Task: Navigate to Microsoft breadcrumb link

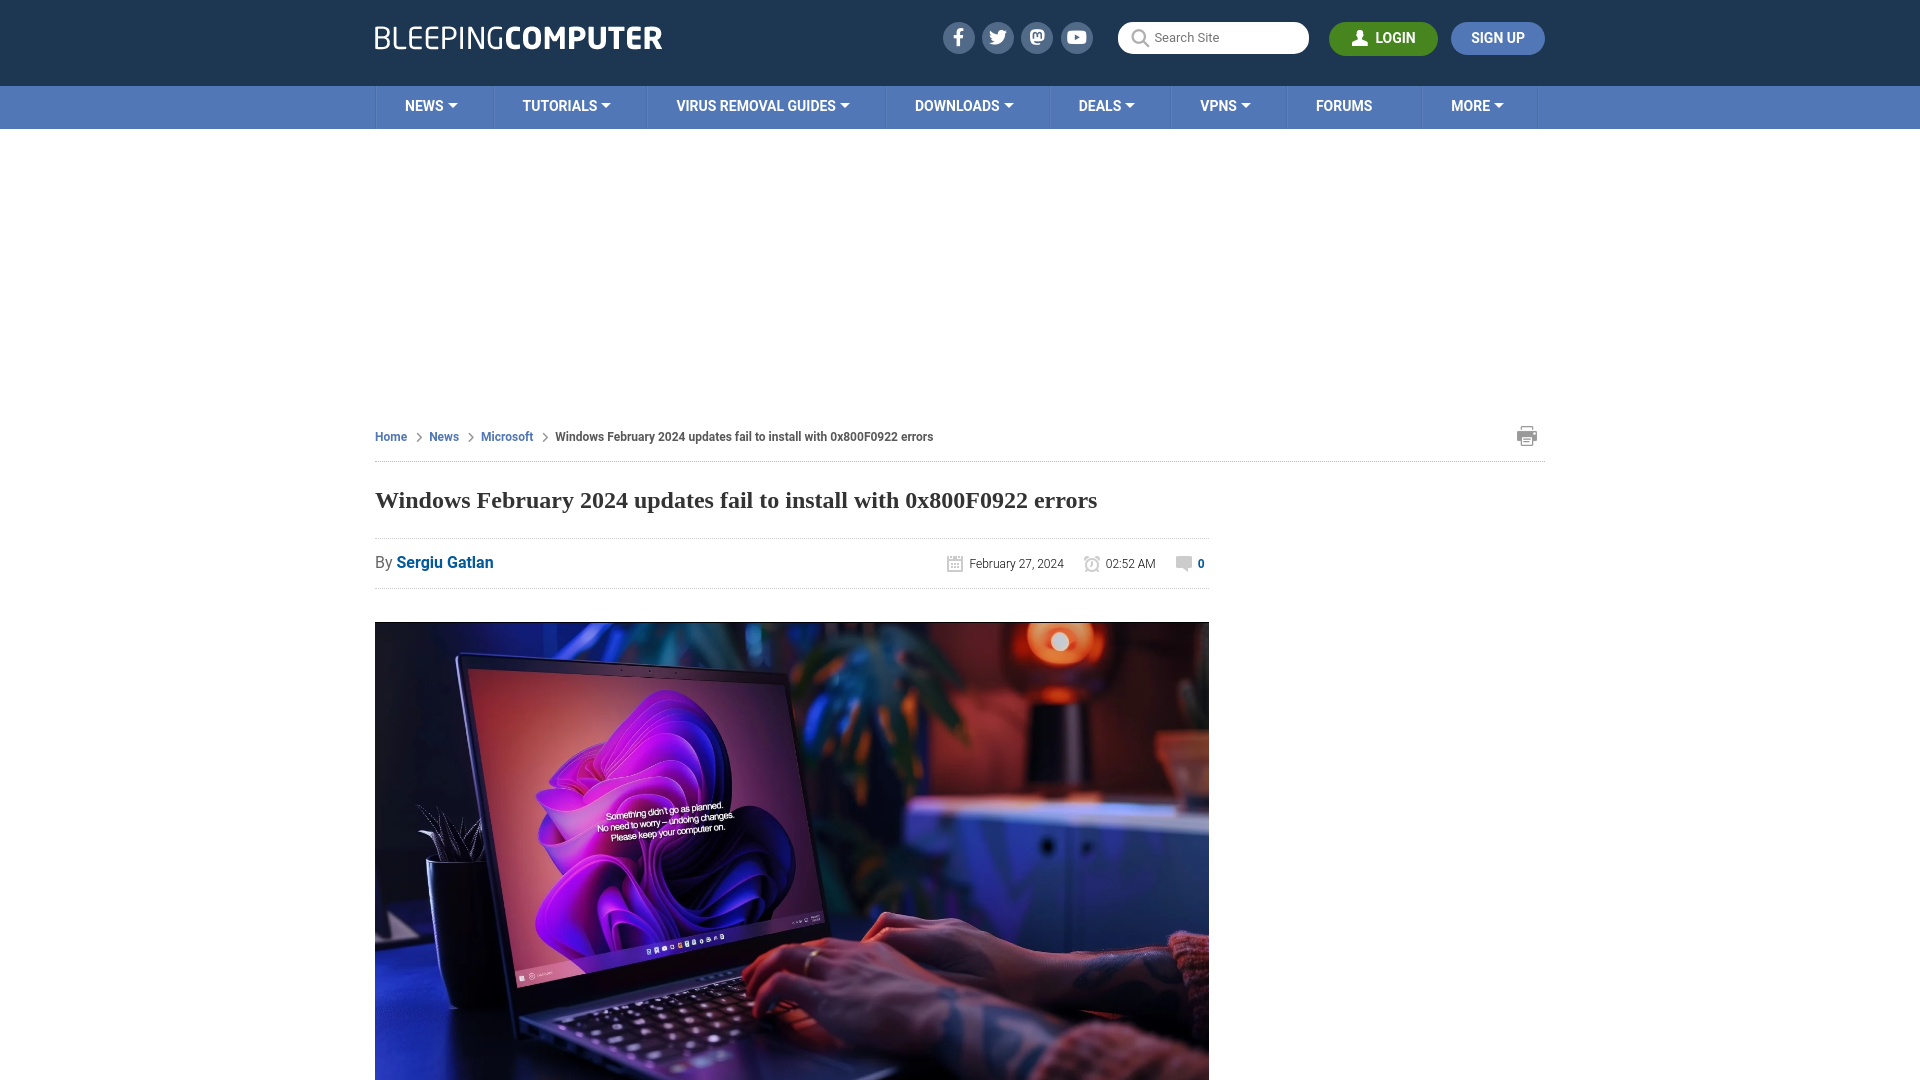Action: (506, 435)
